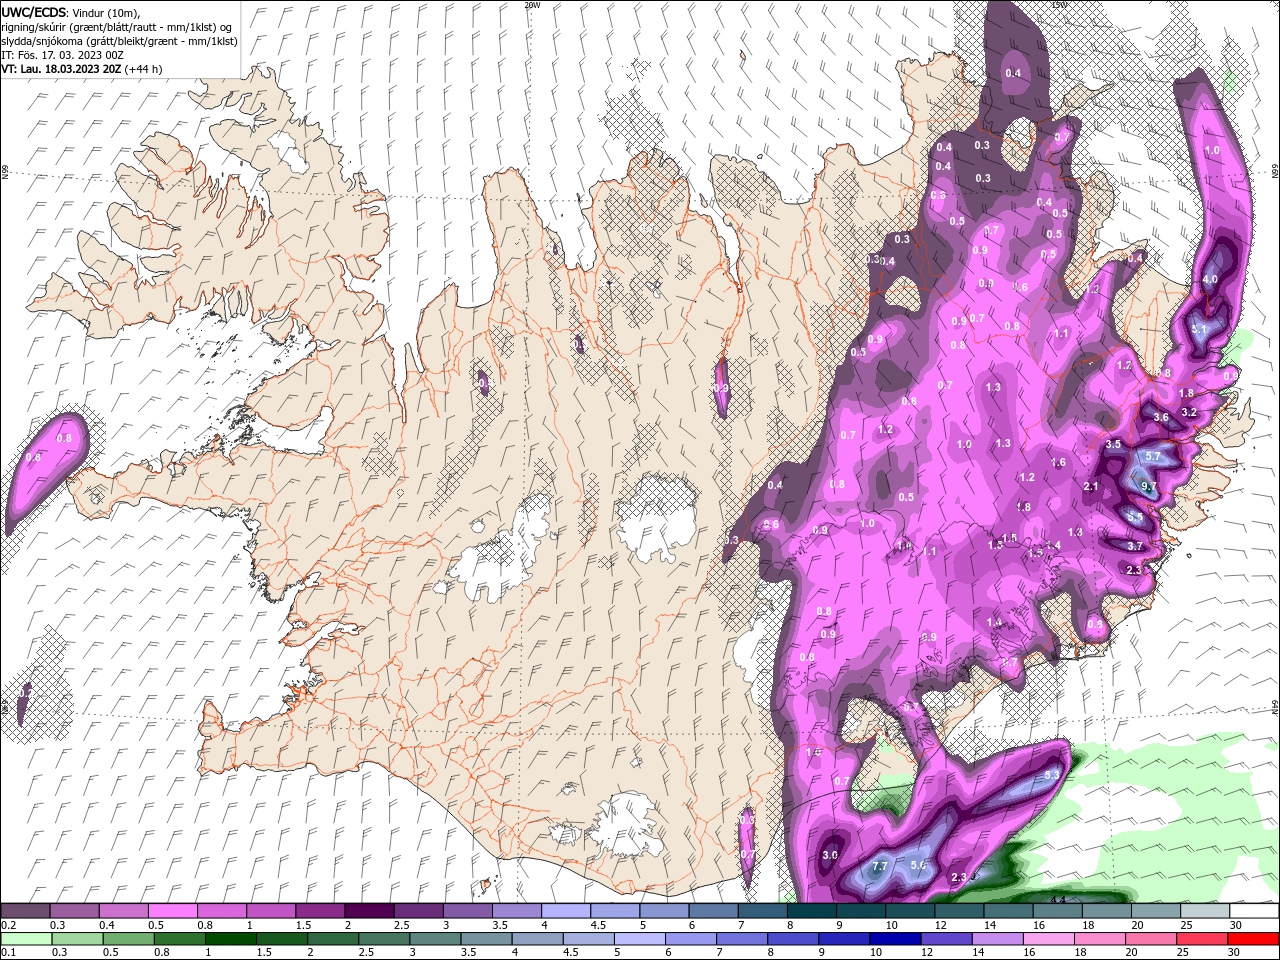Select the '2.1' value on the map
Viewport: 1280px width, 960px height.
[1092, 487]
